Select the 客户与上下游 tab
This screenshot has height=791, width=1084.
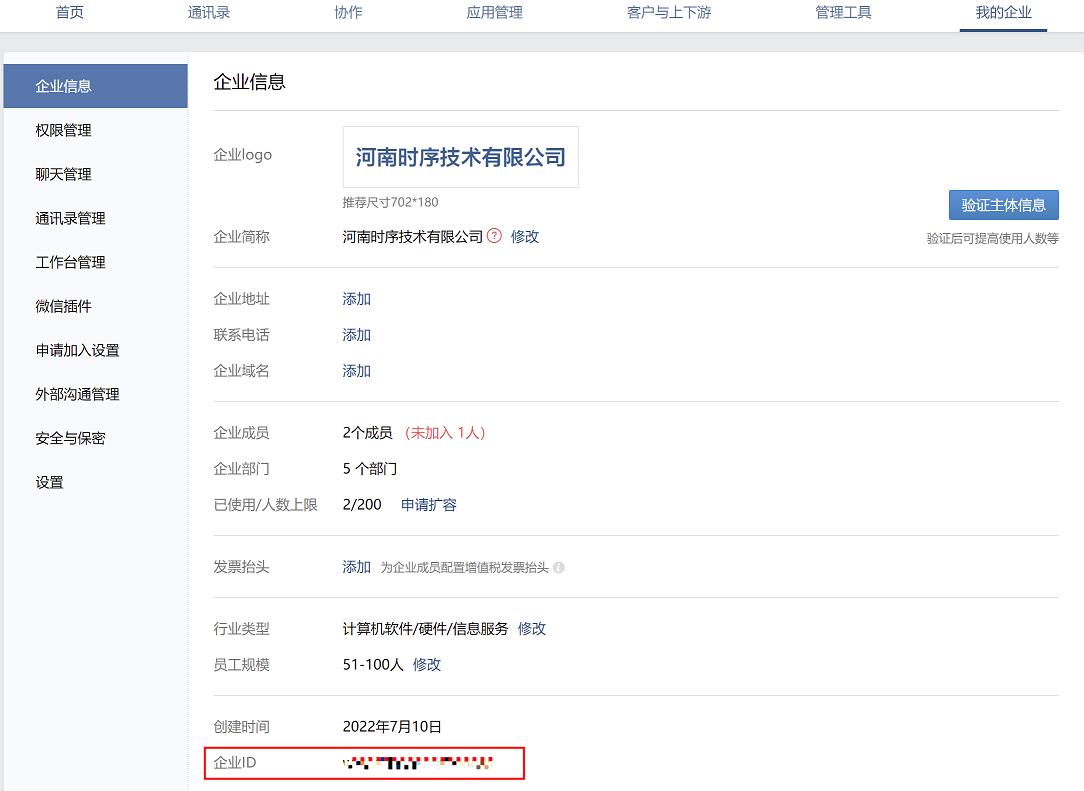pos(669,13)
